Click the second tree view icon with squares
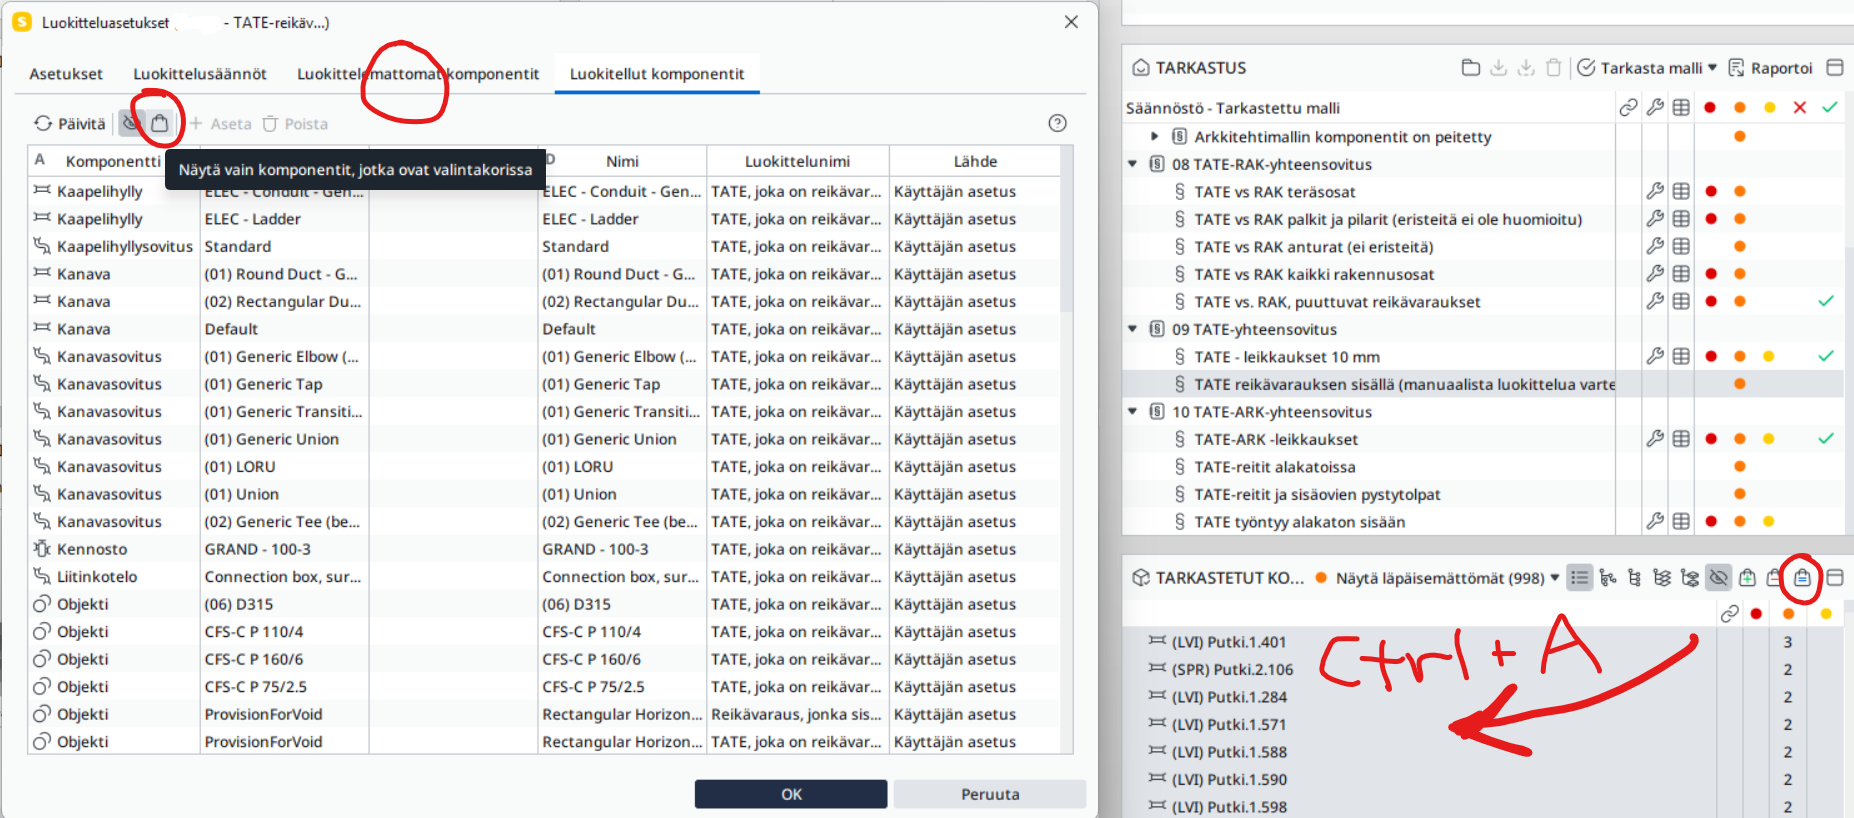The width and height of the screenshot is (1854, 818). point(1634,577)
